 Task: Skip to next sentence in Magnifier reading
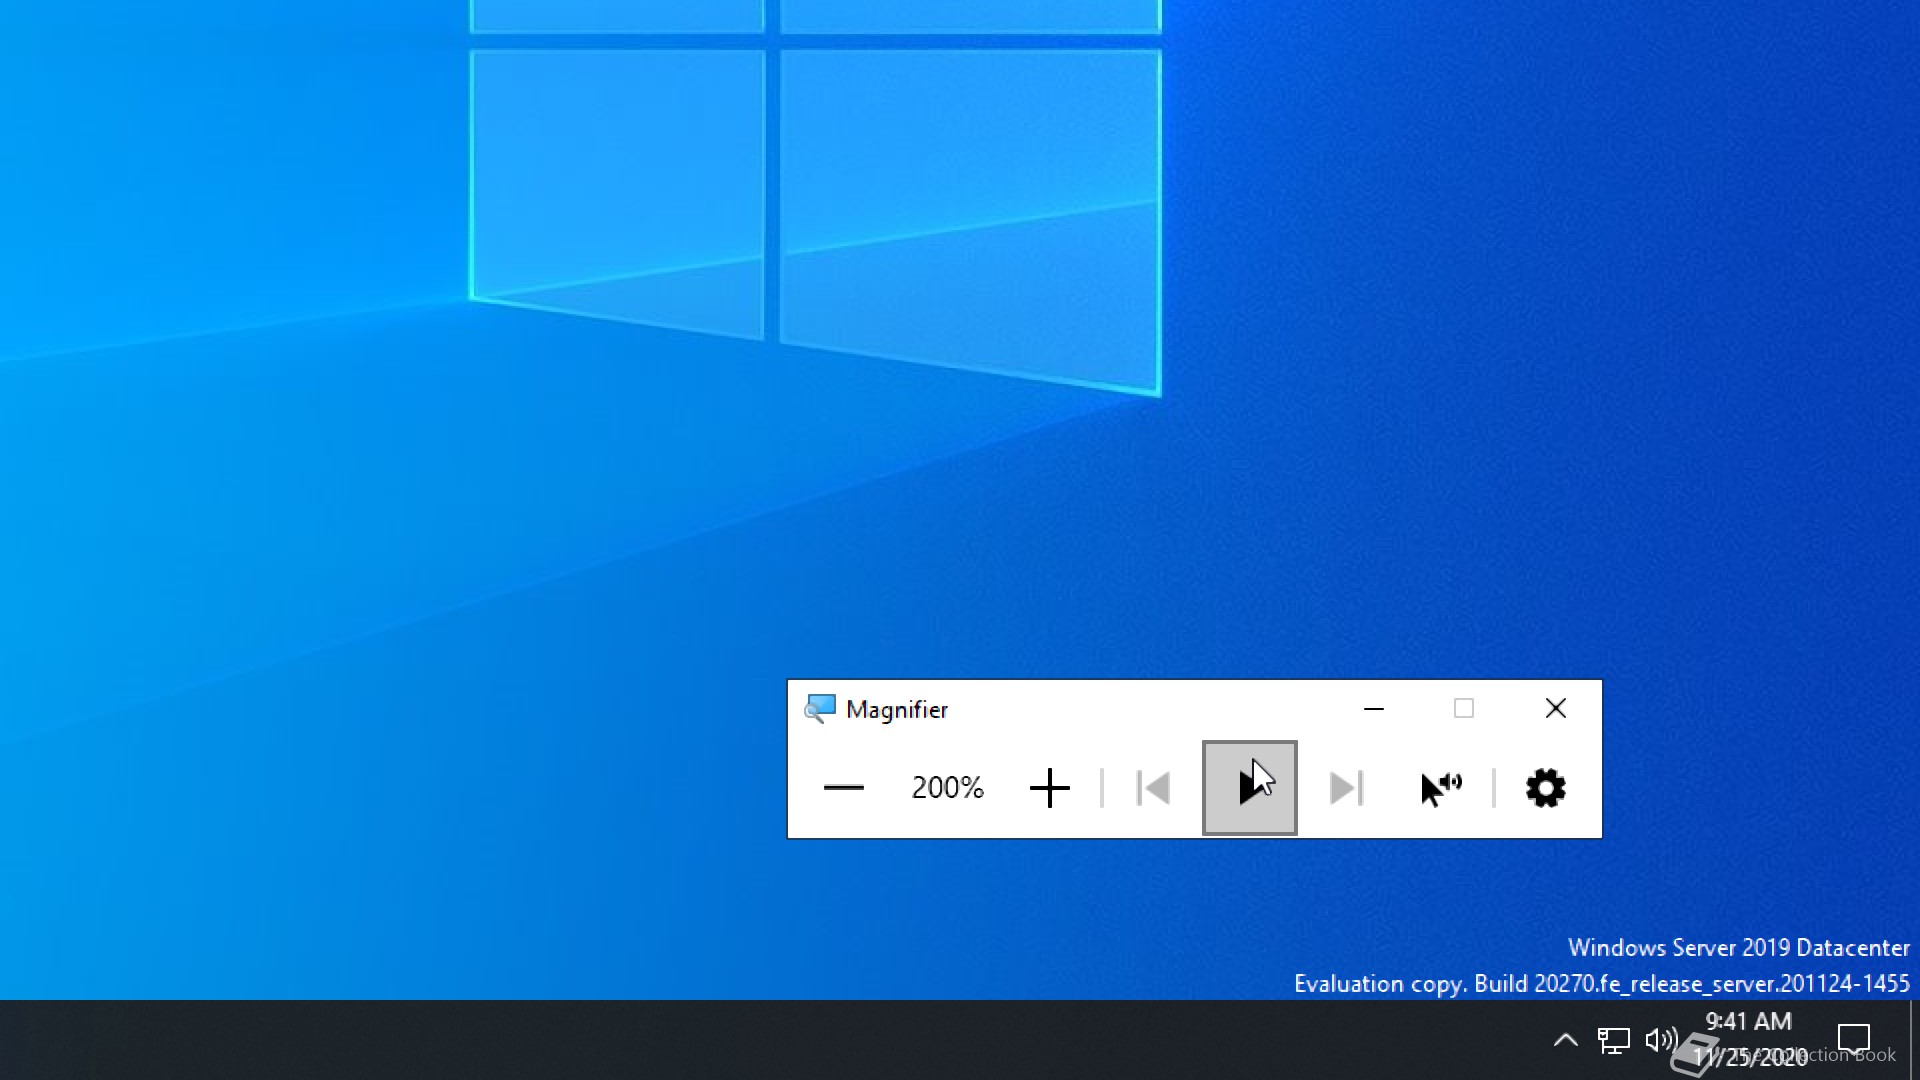1346,788
